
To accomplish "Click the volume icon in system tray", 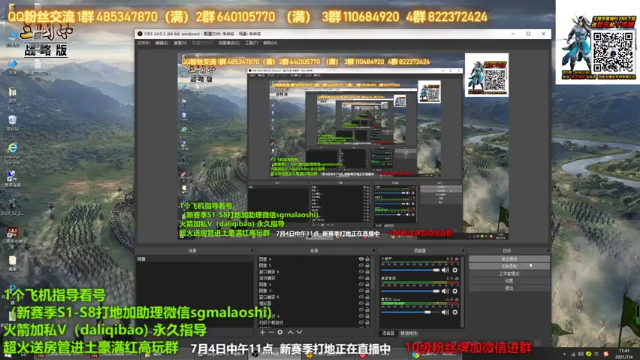I will pos(581,354).
